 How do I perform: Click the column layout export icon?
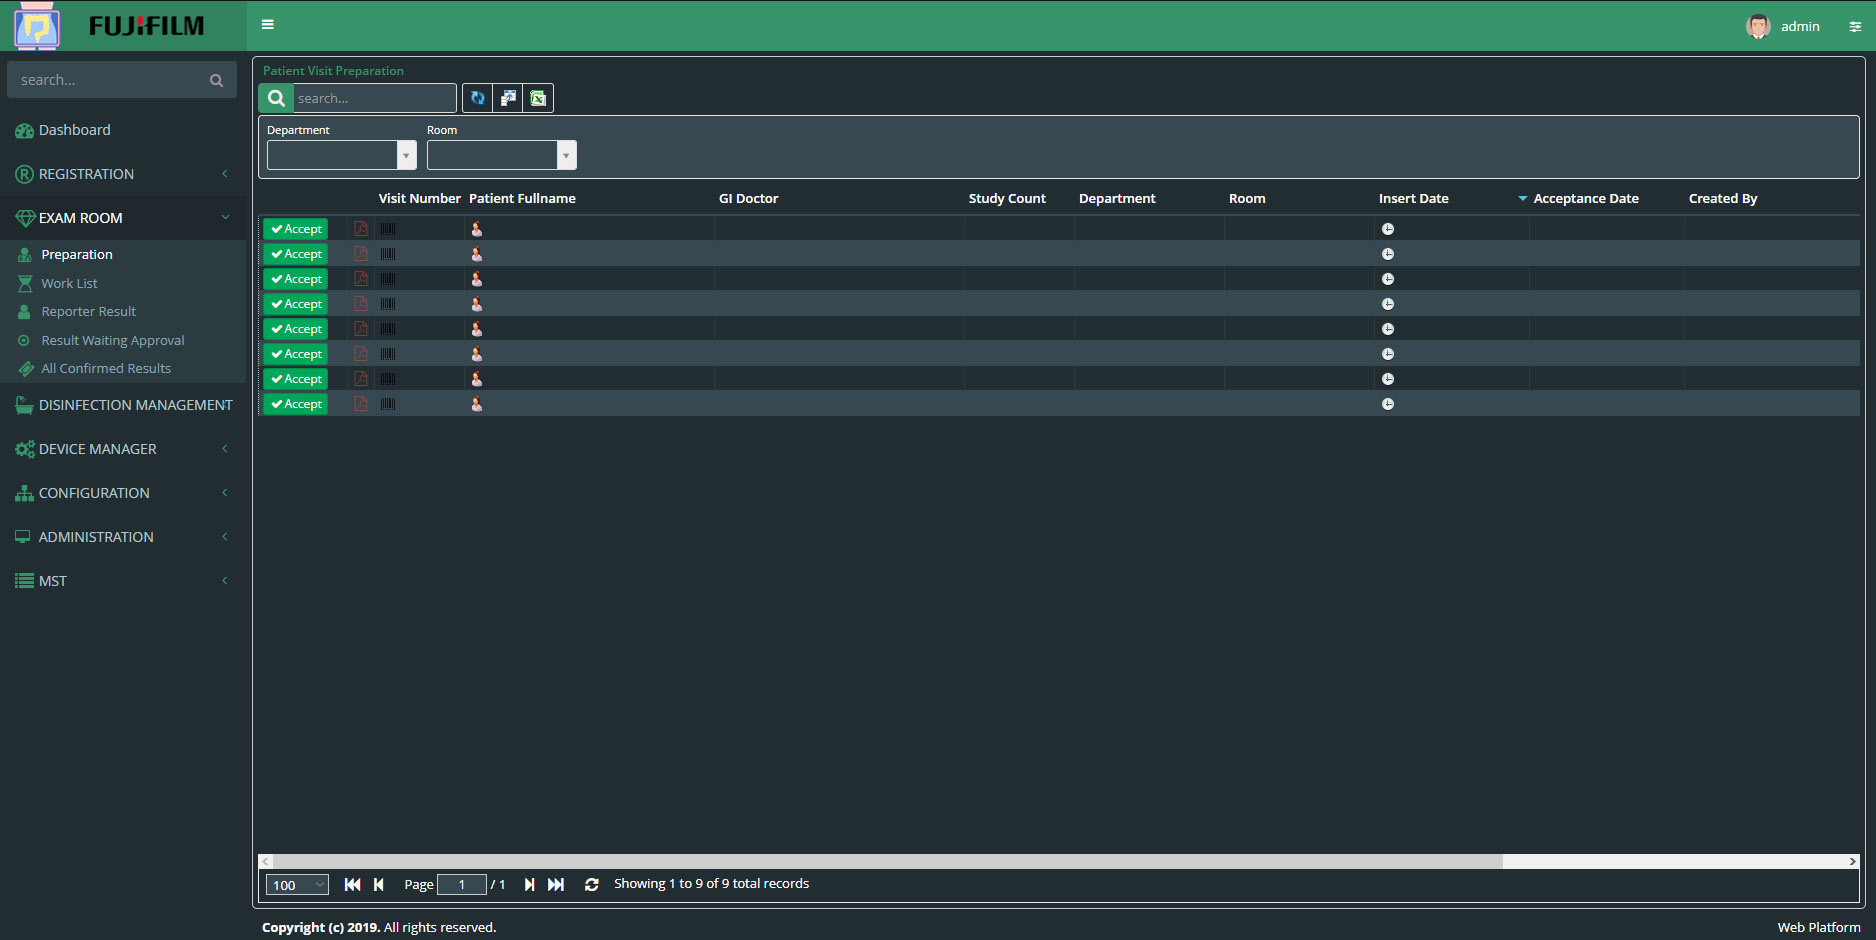(x=508, y=98)
